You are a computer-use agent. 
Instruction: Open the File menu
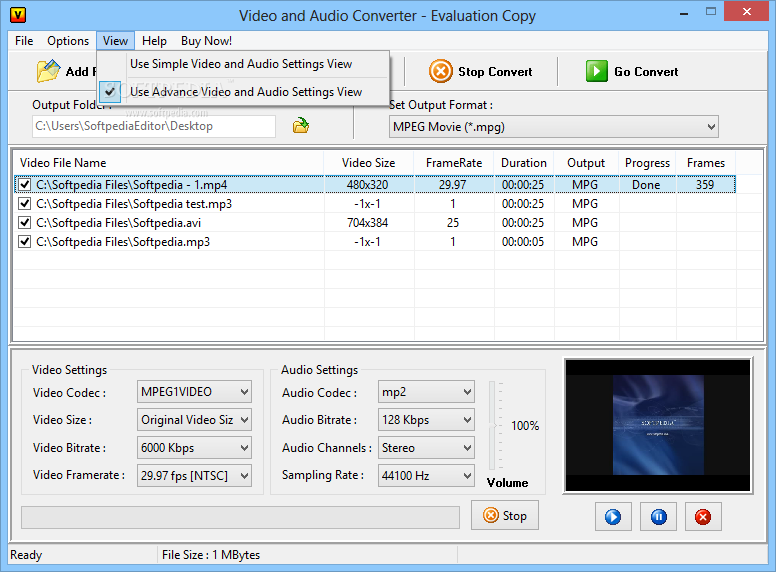pyautogui.click(x=24, y=41)
